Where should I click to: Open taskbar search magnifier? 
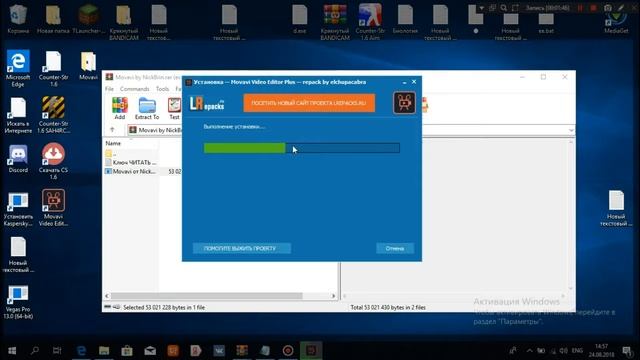click(35, 350)
